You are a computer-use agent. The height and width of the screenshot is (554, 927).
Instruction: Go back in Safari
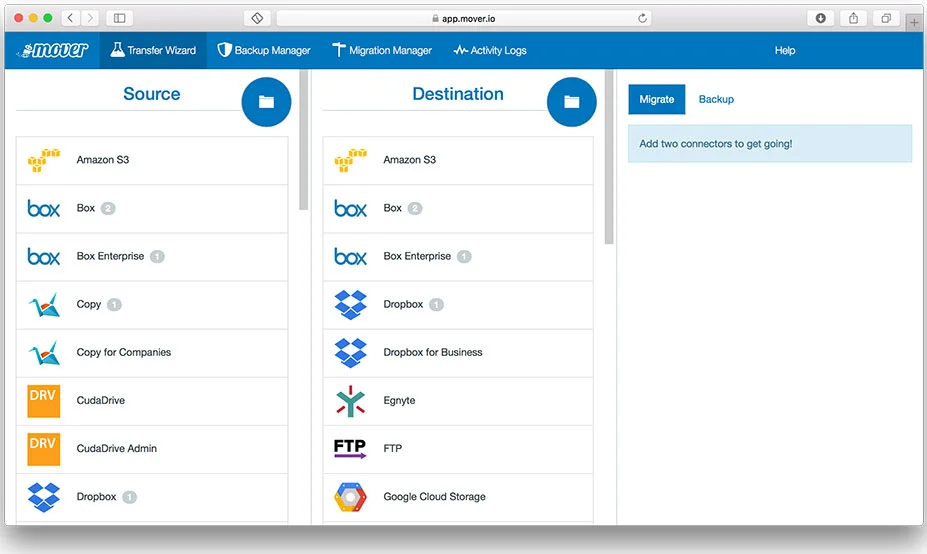tap(70, 18)
